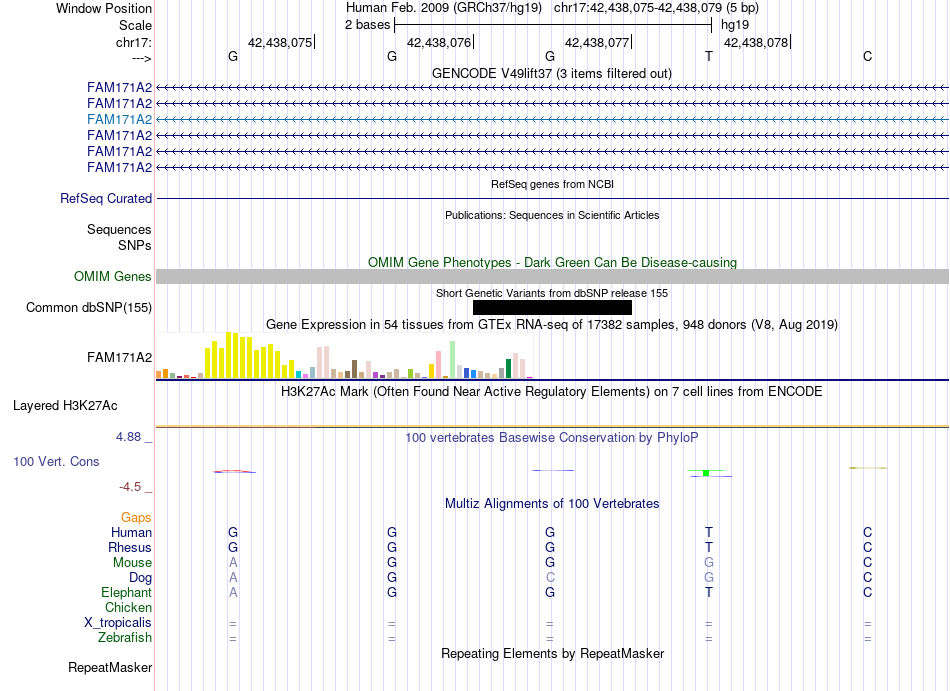950x691 pixels.
Task: Click the gray OMIM Genes item bar
Action: coord(552,277)
